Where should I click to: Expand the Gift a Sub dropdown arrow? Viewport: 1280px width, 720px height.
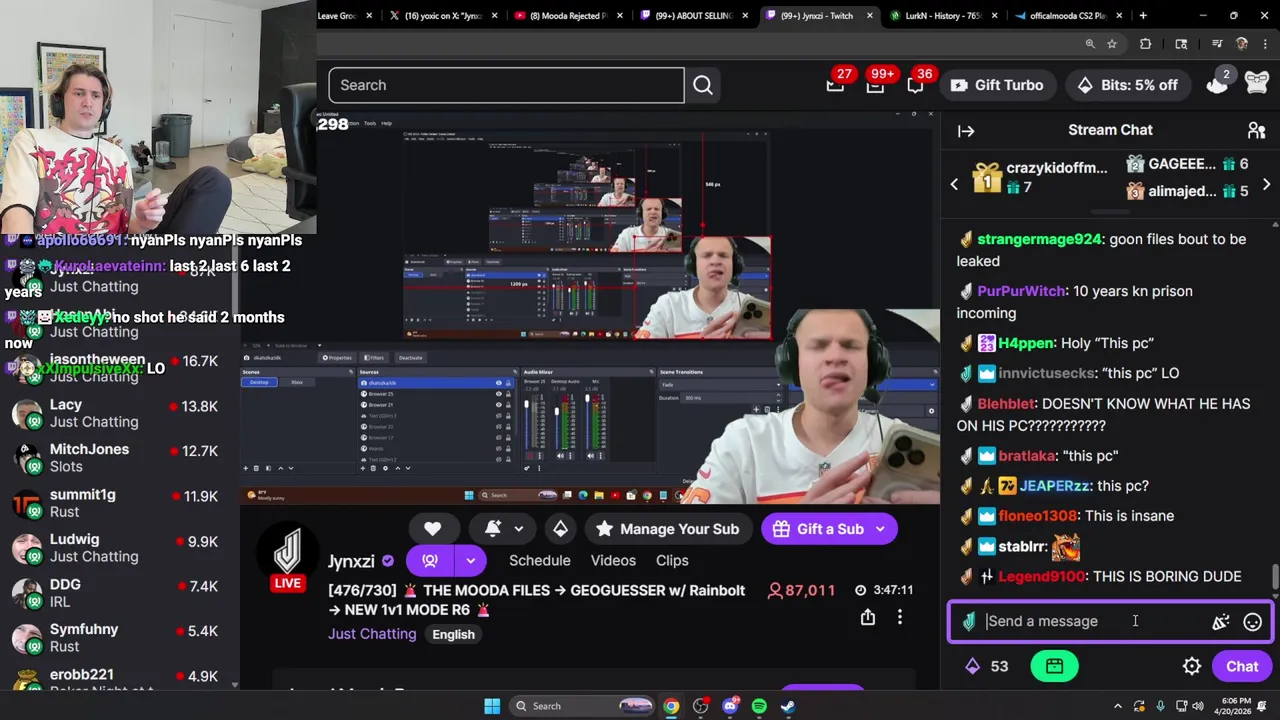(x=880, y=529)
